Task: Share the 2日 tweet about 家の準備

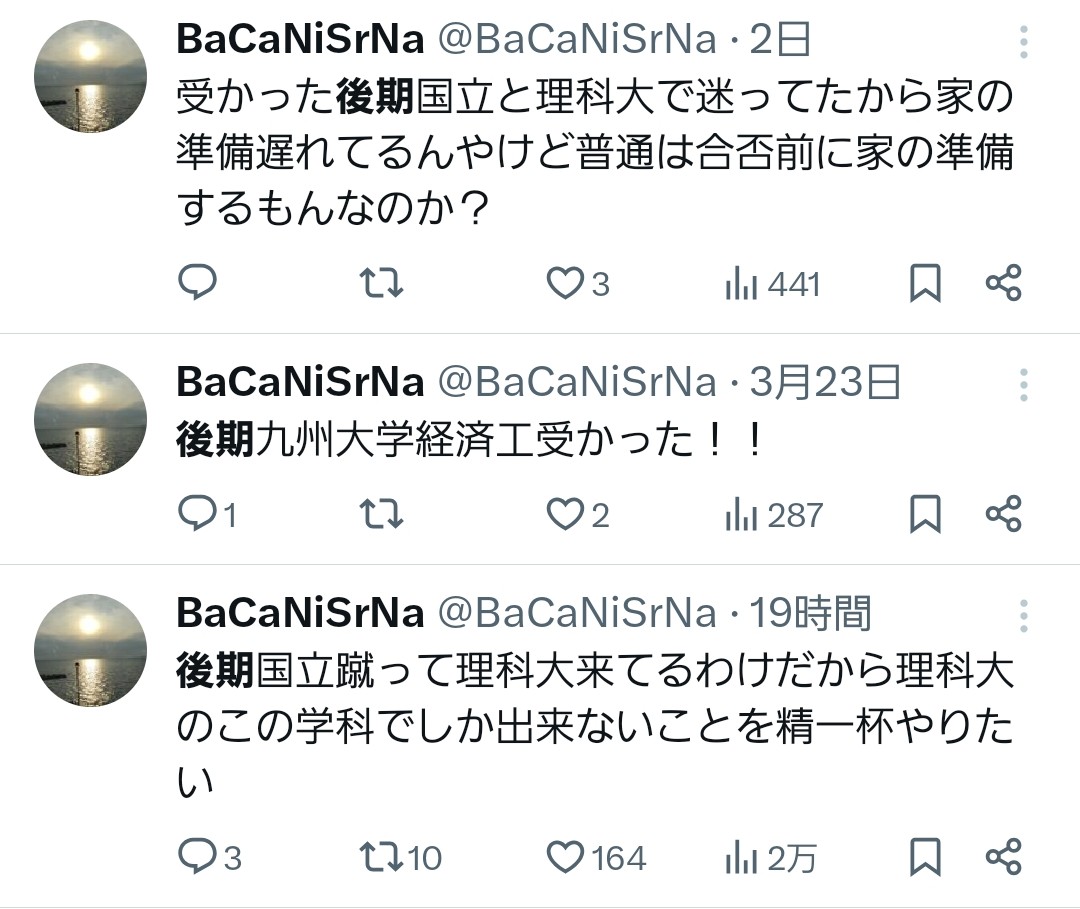Action: [1003, 284]
